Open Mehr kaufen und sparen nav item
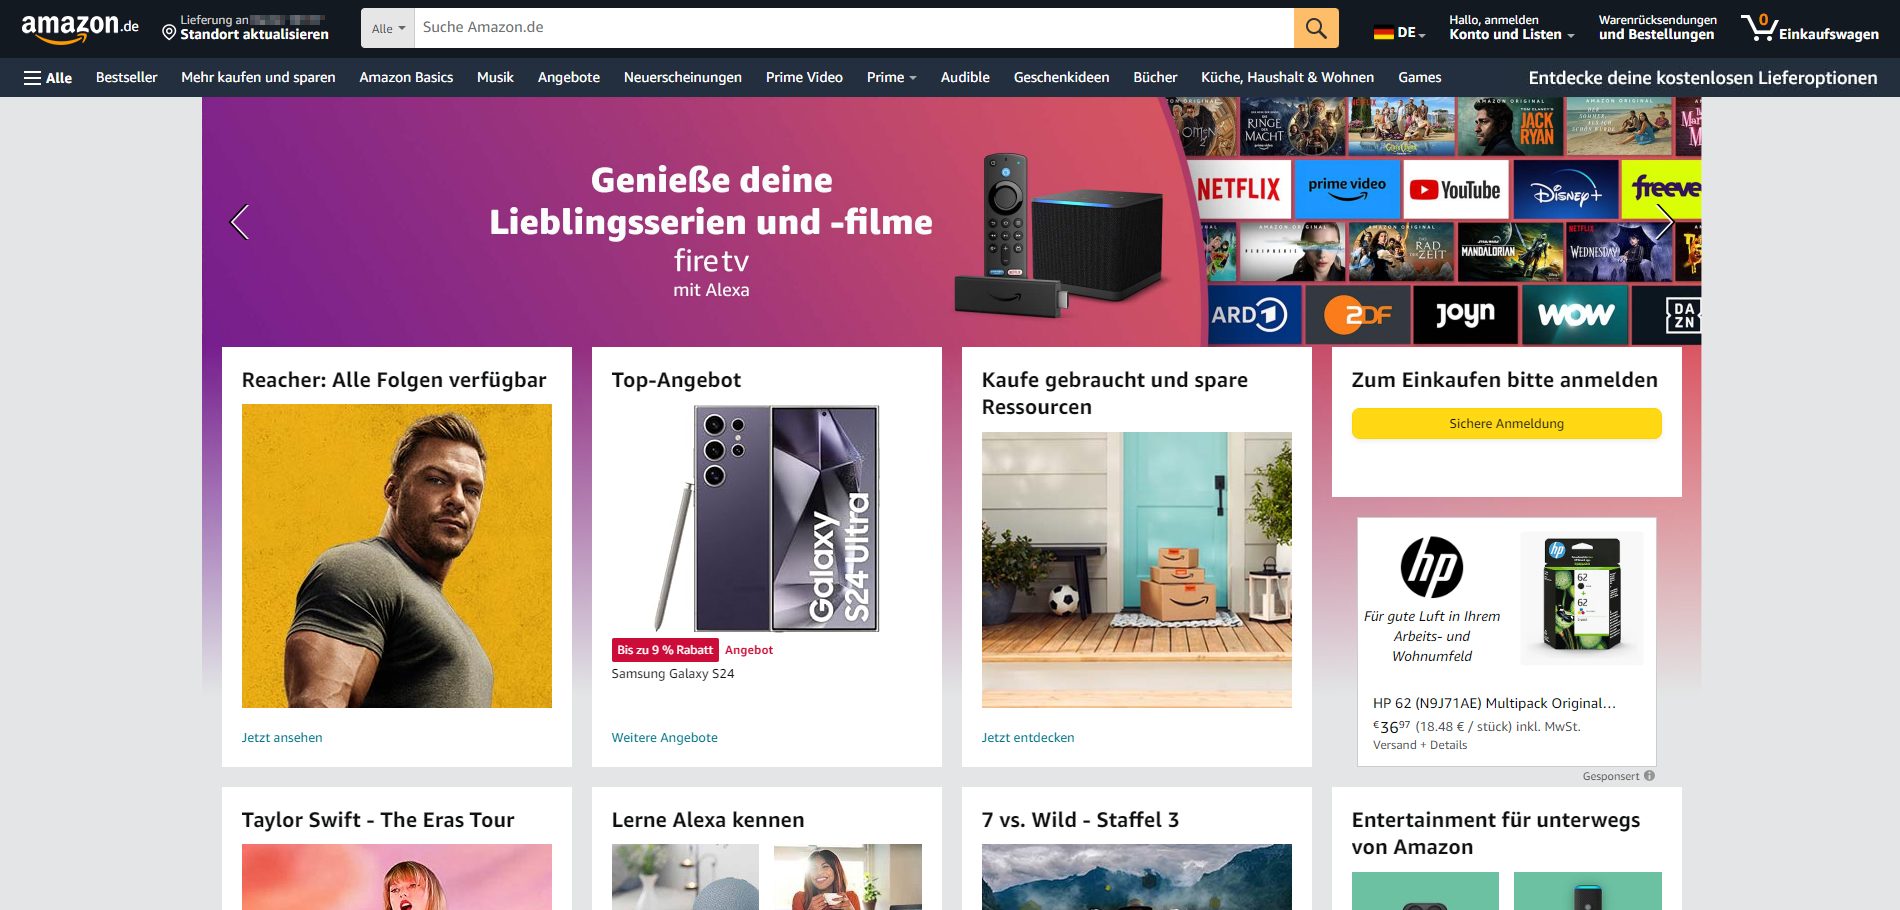 tap(258, 78)
